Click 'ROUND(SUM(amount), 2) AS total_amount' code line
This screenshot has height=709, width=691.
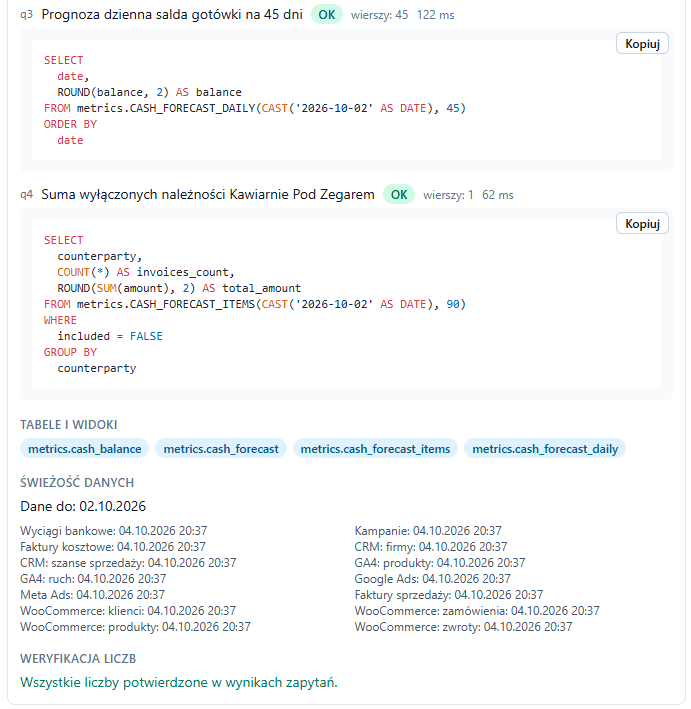pyautogui.click(x=179, y=288)
